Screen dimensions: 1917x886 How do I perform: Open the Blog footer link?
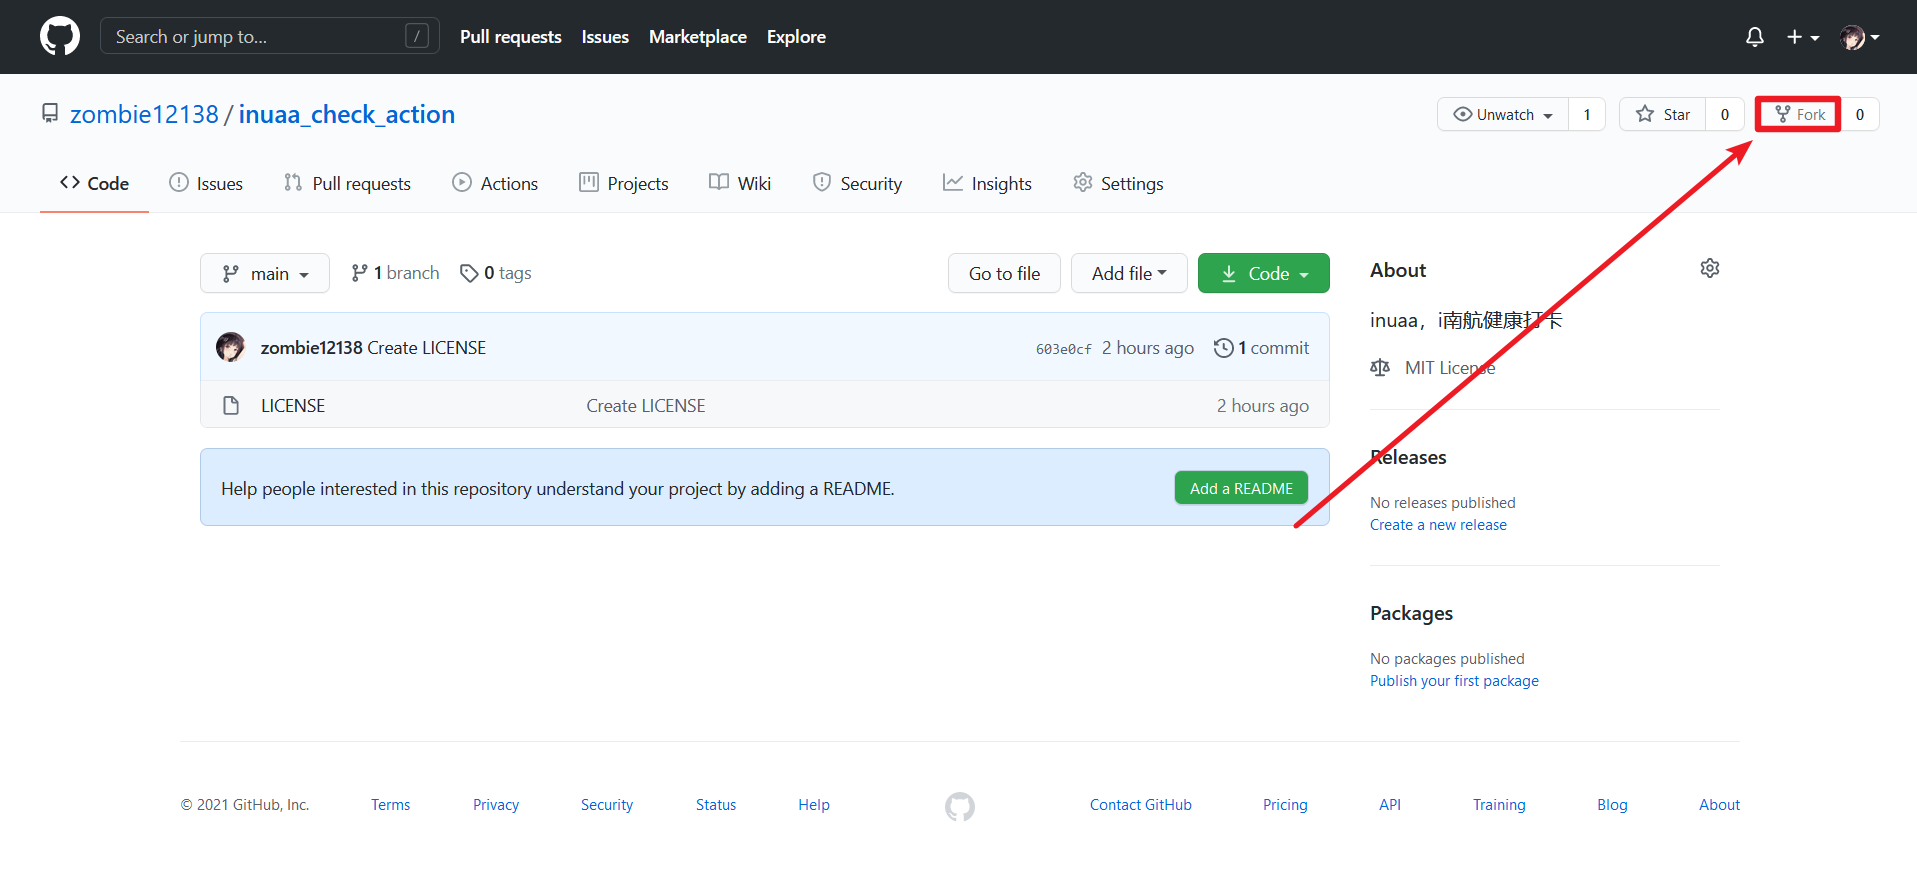pos(1612,805)
